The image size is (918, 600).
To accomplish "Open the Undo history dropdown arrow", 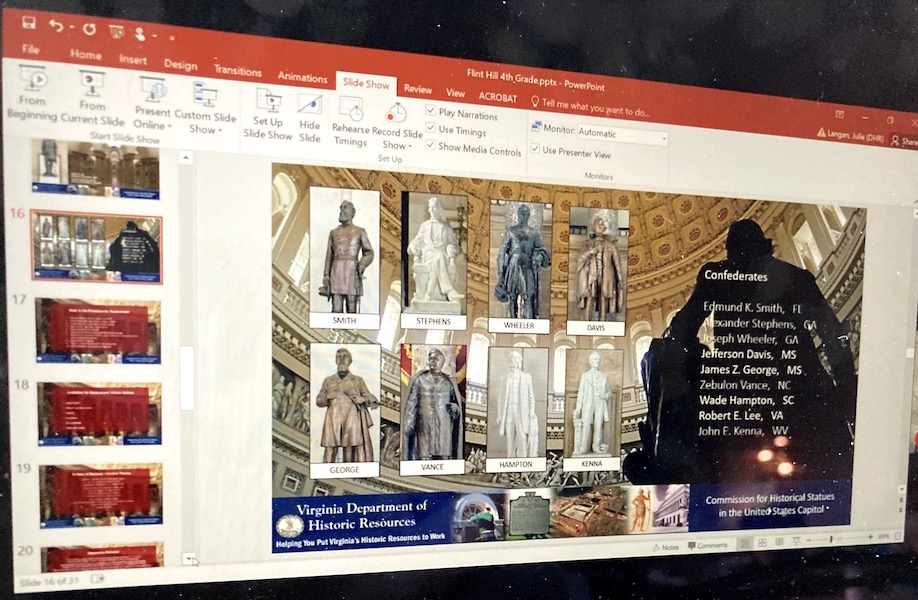I will click(71, 28).
